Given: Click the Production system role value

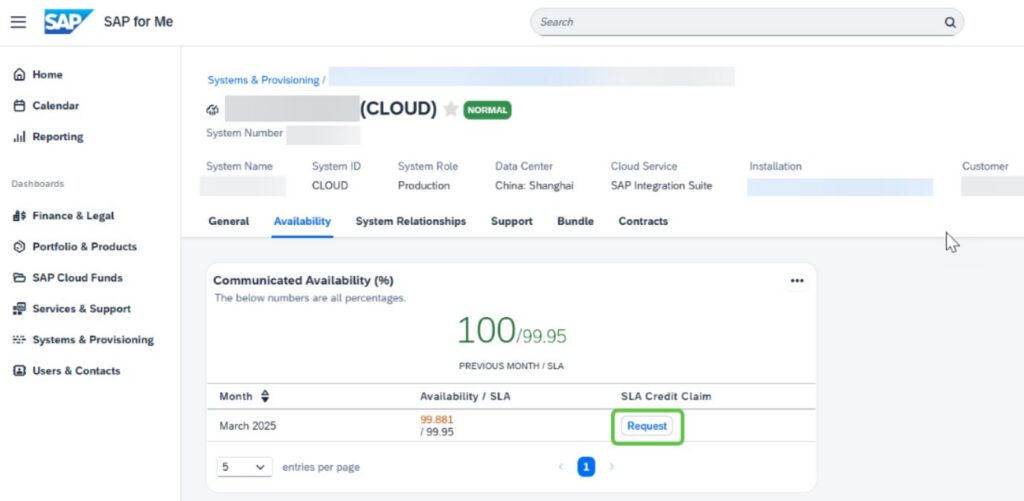Looking at the screenshot, I should point(423,186).
